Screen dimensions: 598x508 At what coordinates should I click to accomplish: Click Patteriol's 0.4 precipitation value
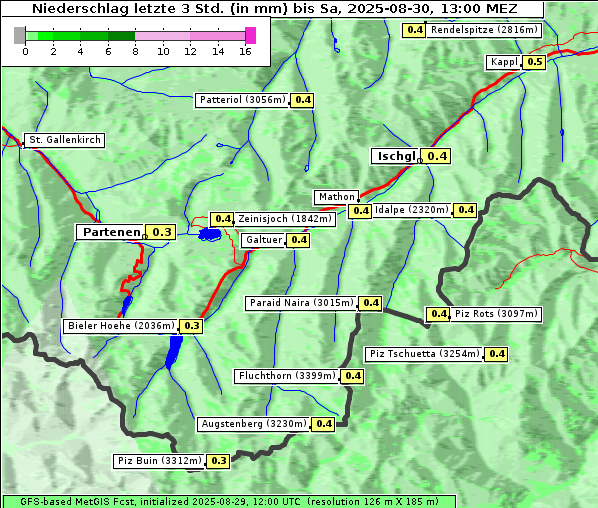pyautogui.click(x=303, y=100)
